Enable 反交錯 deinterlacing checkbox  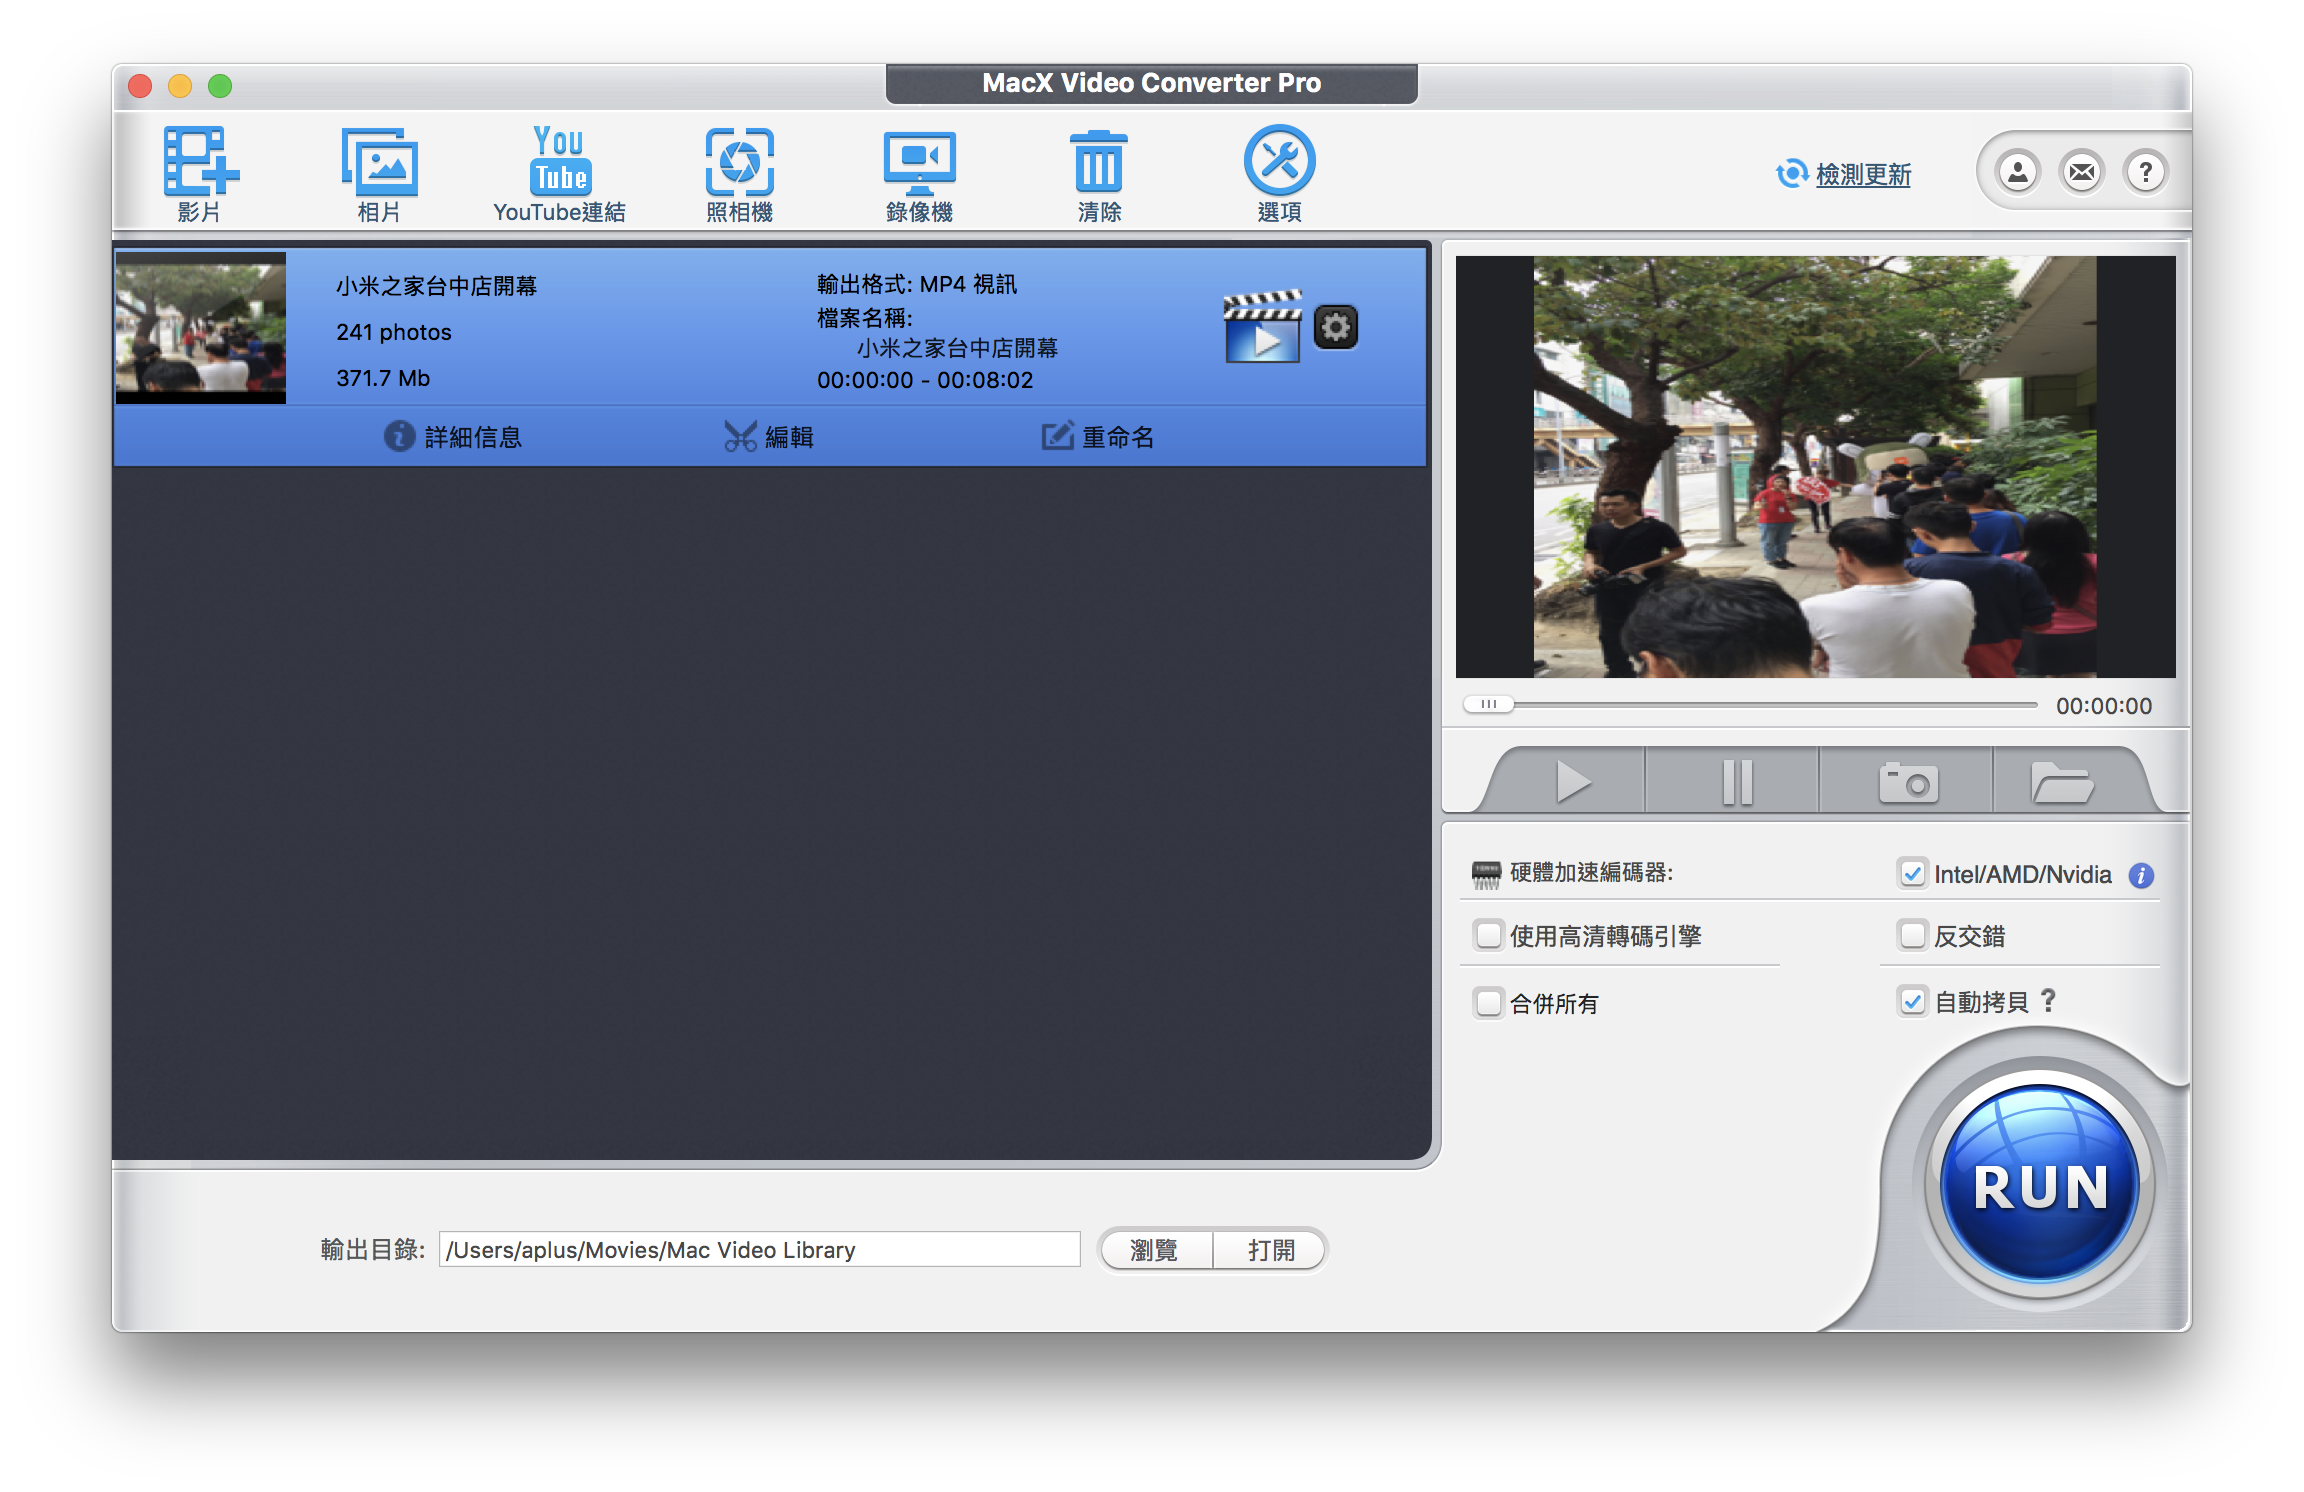click(x=1912, y=936)
